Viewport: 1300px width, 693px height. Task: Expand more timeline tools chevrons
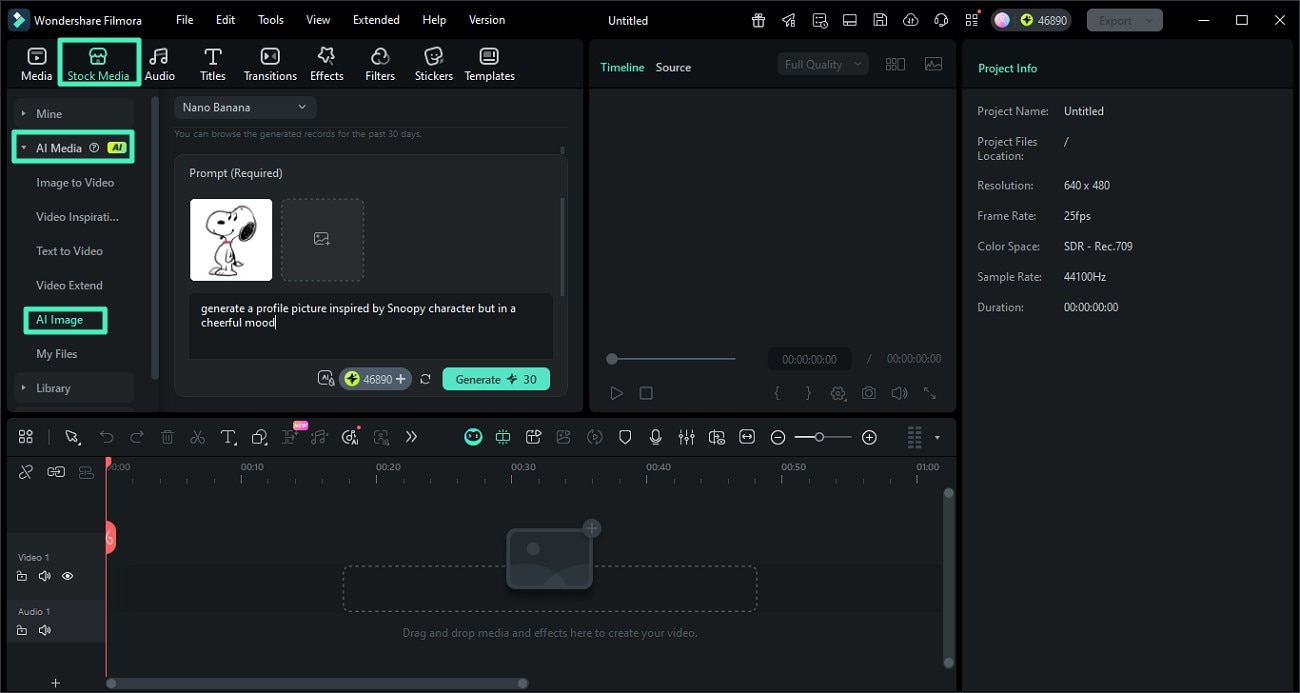pos(411,437)
